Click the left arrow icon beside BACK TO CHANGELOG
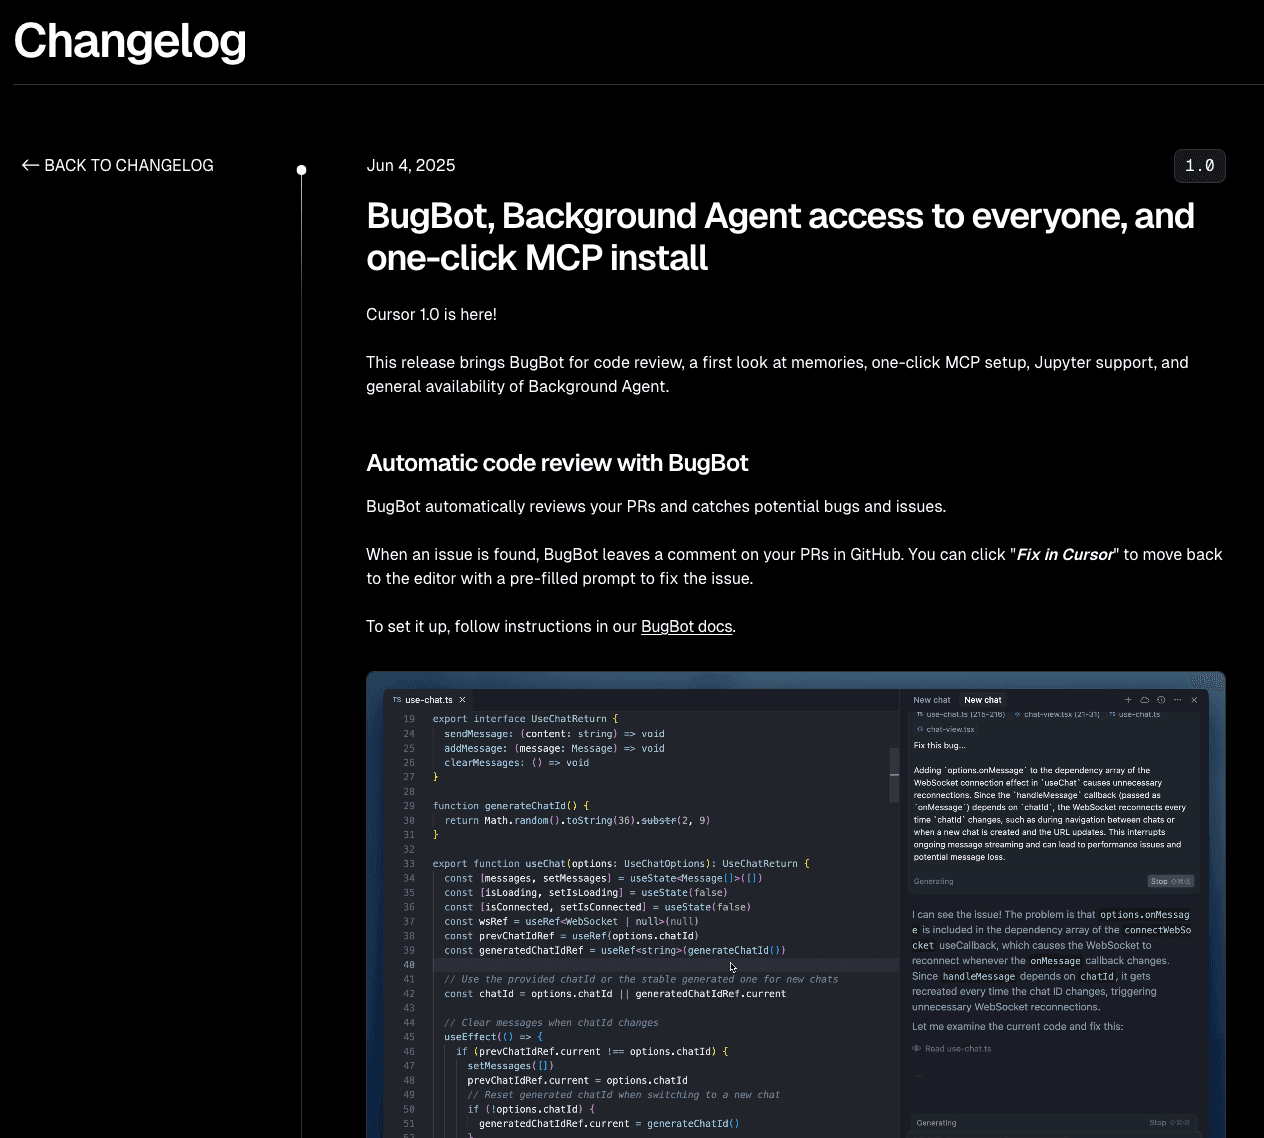This screenshot has height=1138, width=1264. click(30, 165)
